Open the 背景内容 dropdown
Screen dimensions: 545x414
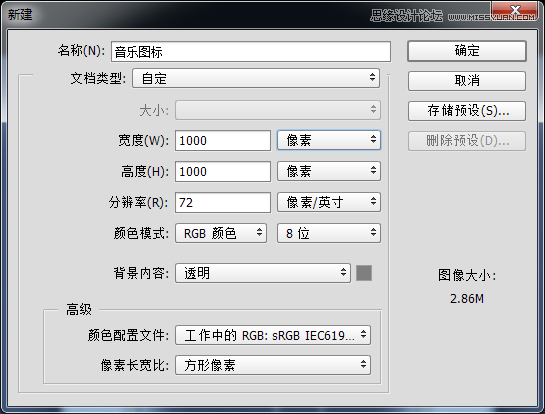(263, 273)
